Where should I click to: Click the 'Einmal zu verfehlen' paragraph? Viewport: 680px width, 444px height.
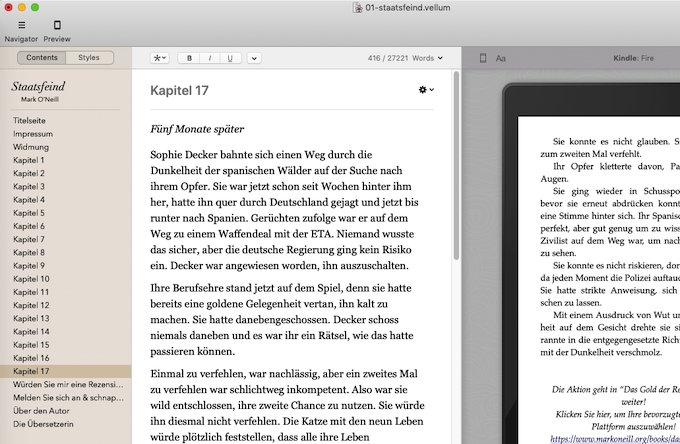point(288,405)
